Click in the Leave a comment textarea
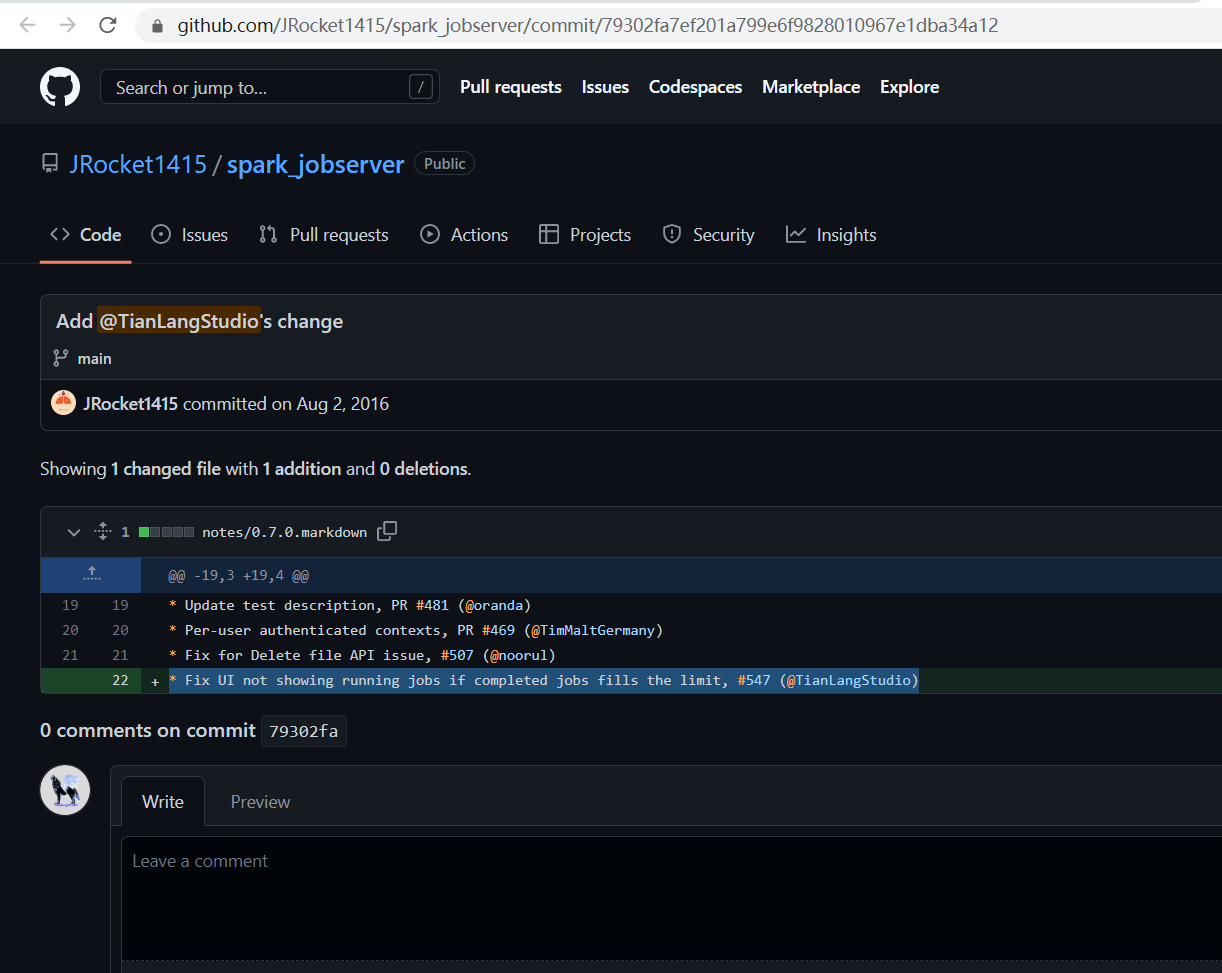The height and width of the screenshot is (973, 1222). [x=672, y=900]
